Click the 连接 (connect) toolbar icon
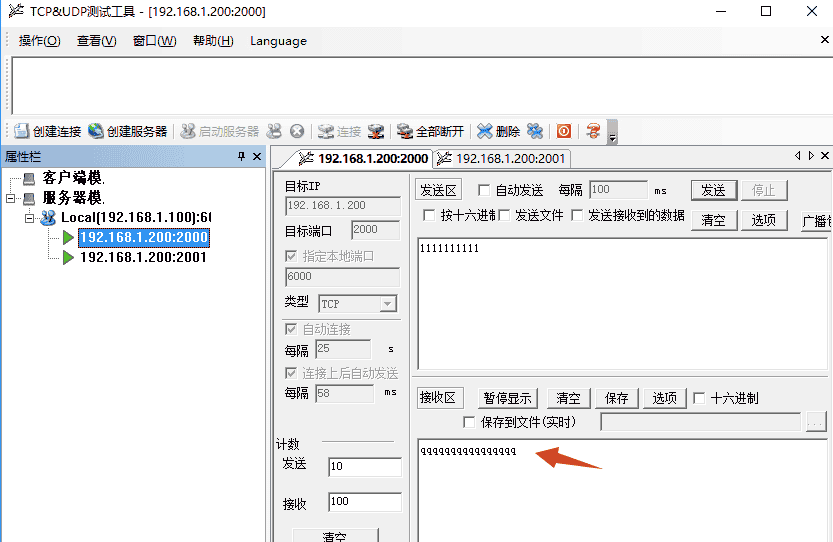The width and height of the screenshot is (833, 542). (325, 131)
